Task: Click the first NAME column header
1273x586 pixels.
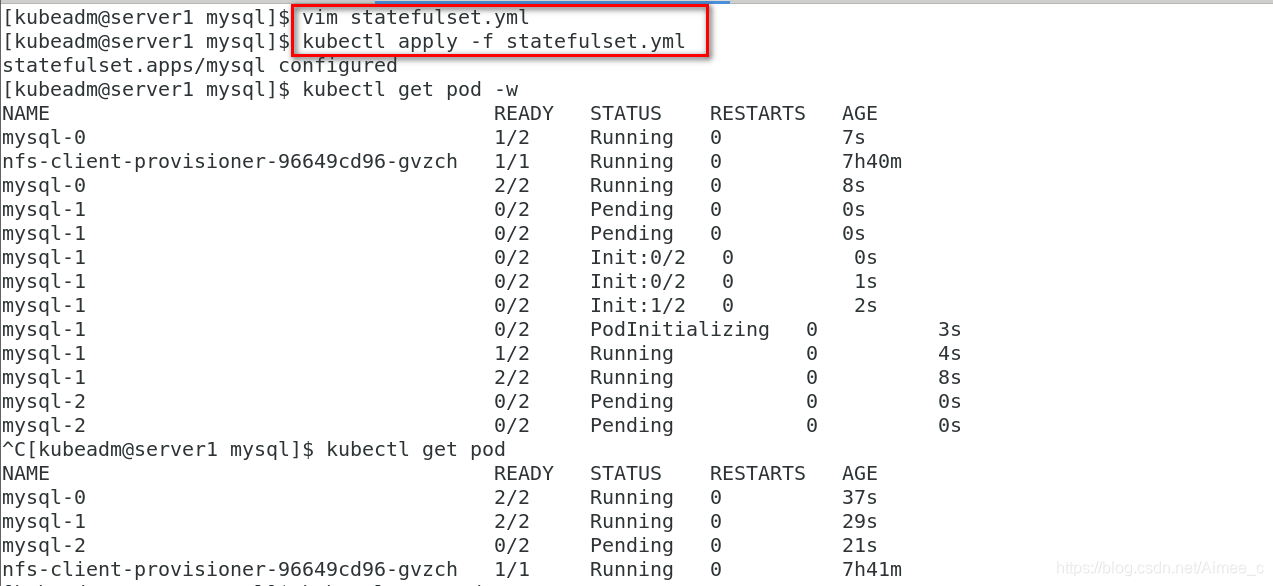Action: [26, 114]
